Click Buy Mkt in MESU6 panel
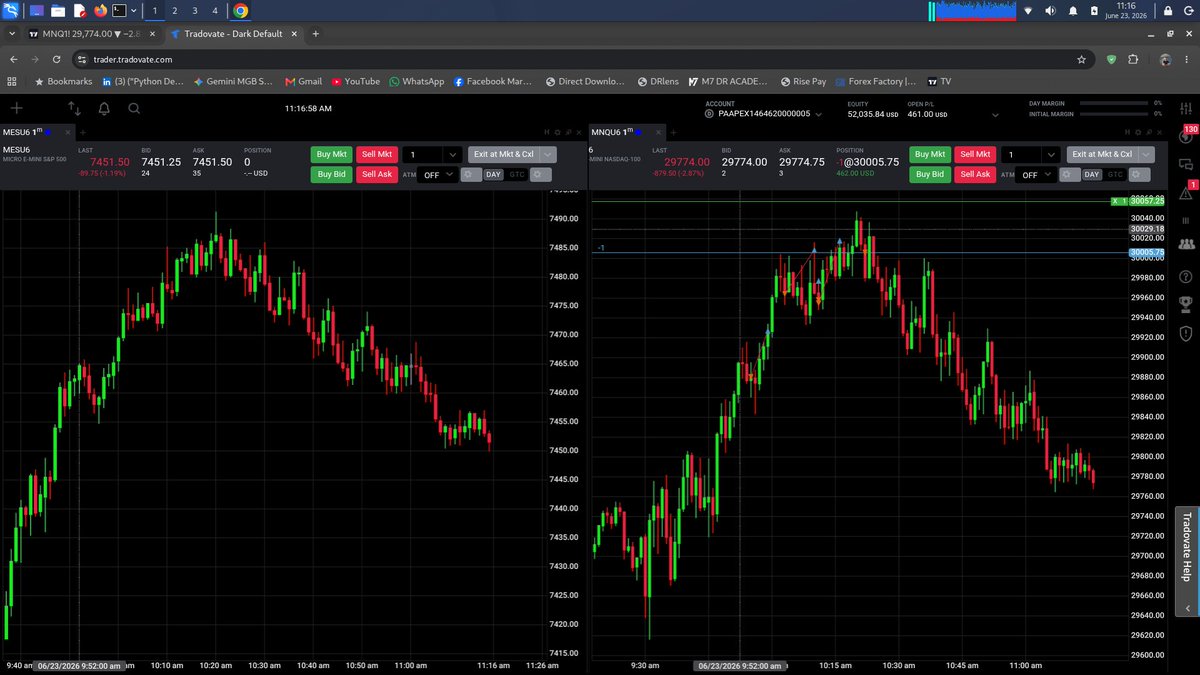1200x675 pixels. click(x=331, y=154)
